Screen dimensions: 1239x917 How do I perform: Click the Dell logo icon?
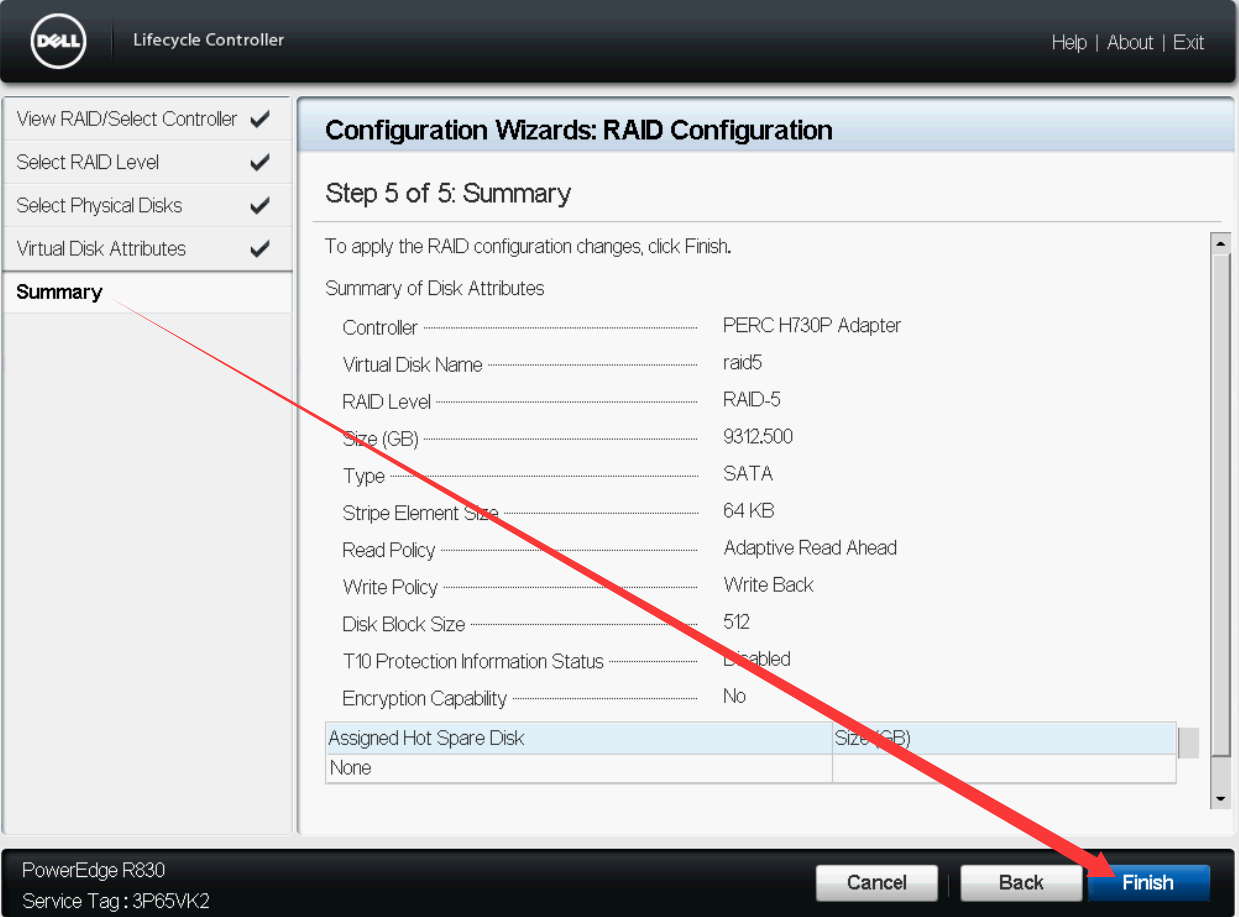(58, 42)
